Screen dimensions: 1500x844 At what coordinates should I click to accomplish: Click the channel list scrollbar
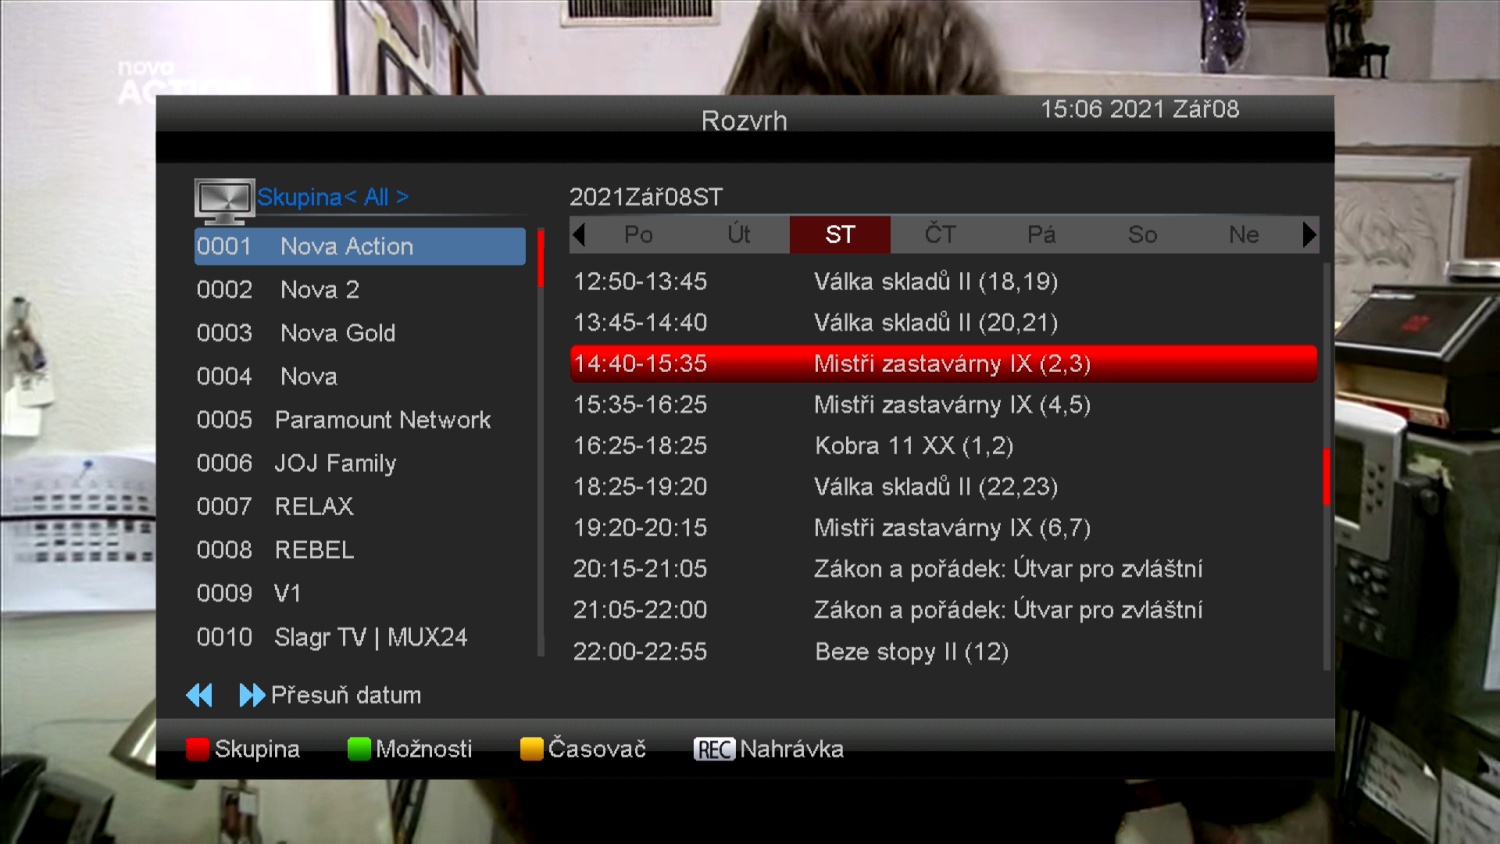(x=541, y=442)
